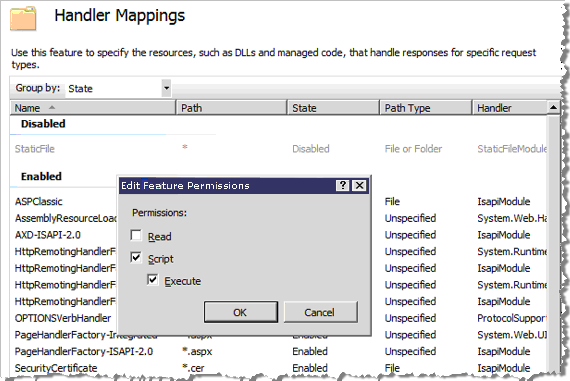Select the SecurityCertificate handler row
This screenshot has height=381, width=570.
(278, 368)
